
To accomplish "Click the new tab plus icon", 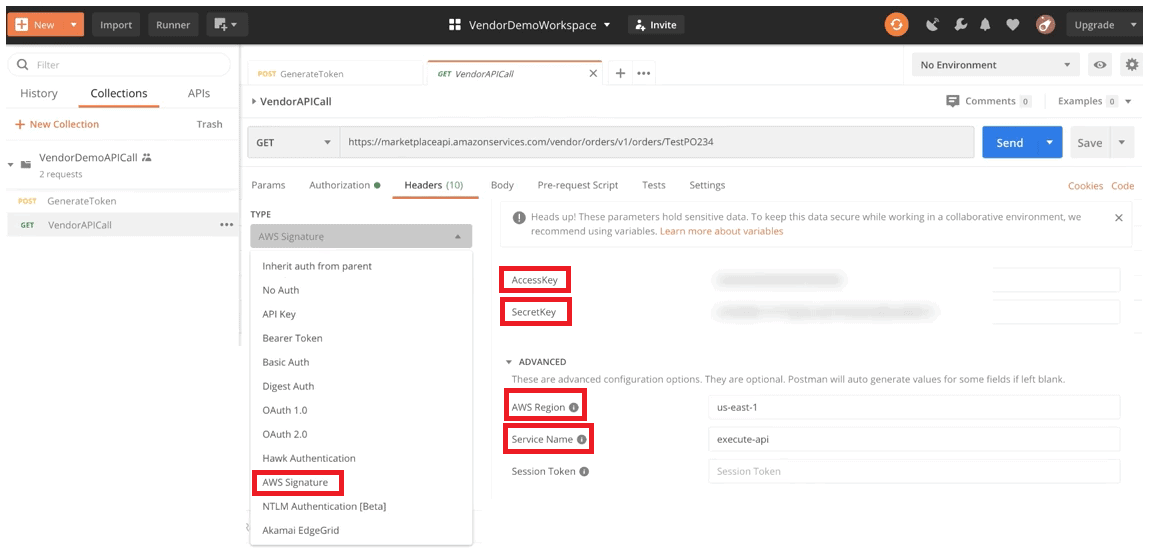I will tap(620, 73).
